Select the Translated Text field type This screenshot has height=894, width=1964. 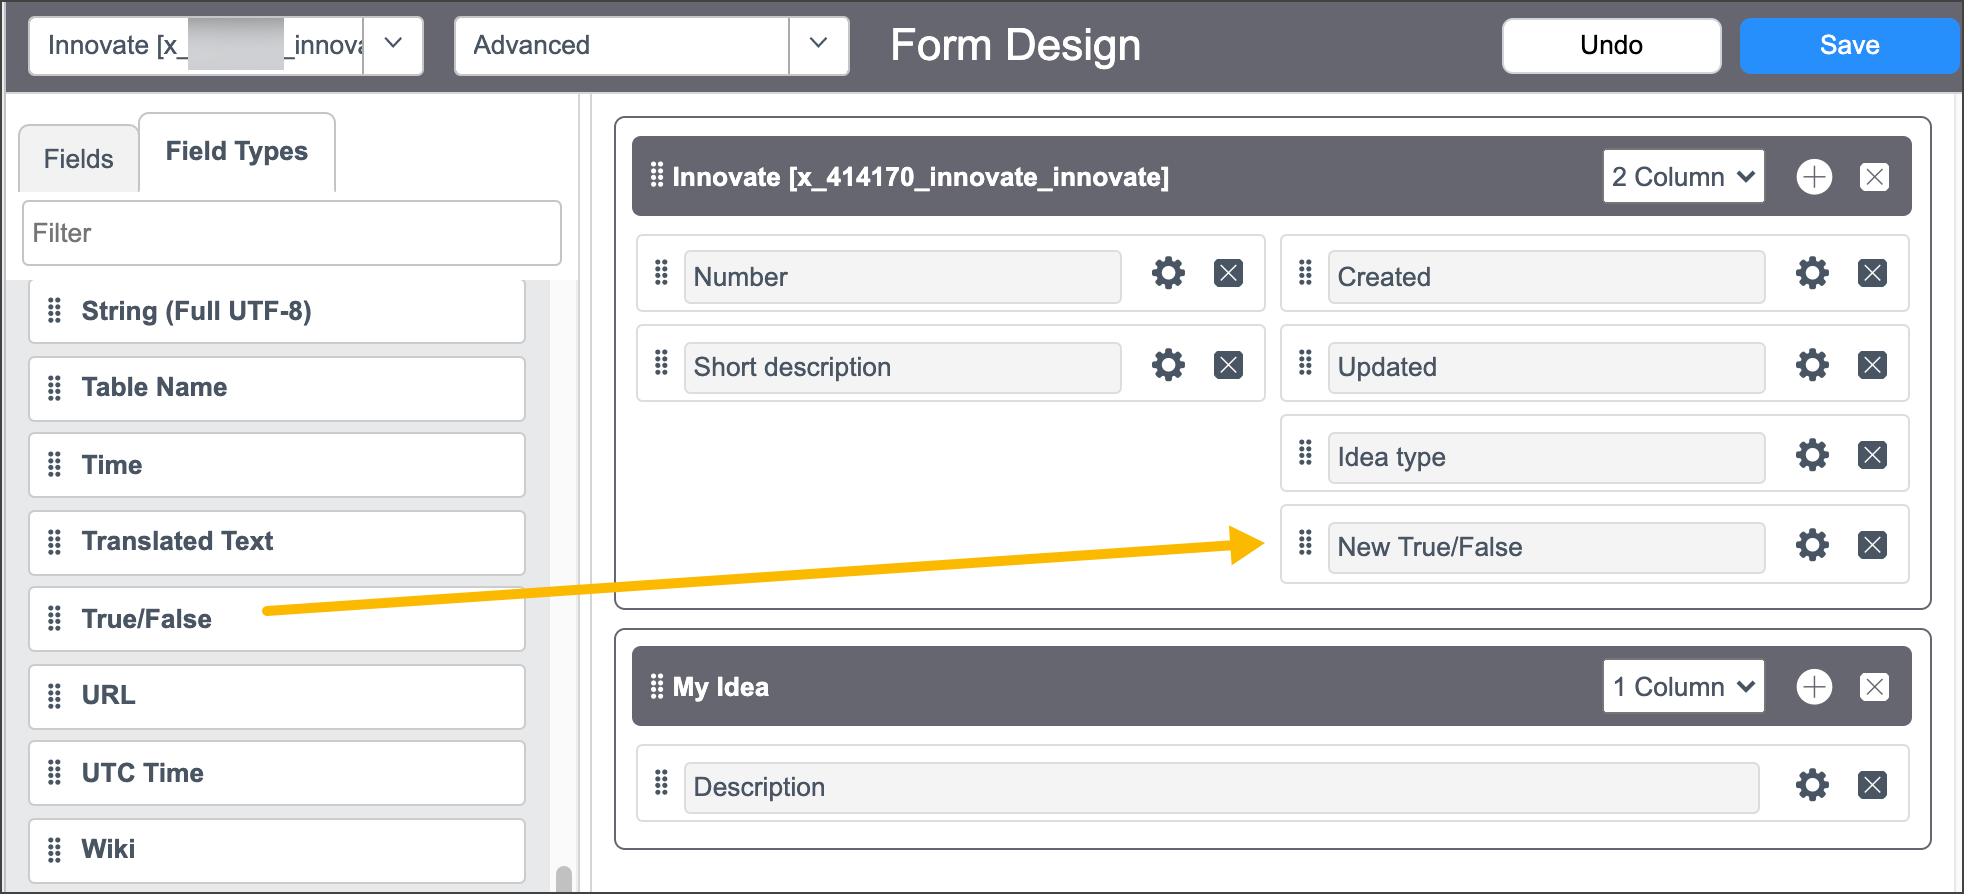pos(277,542)
